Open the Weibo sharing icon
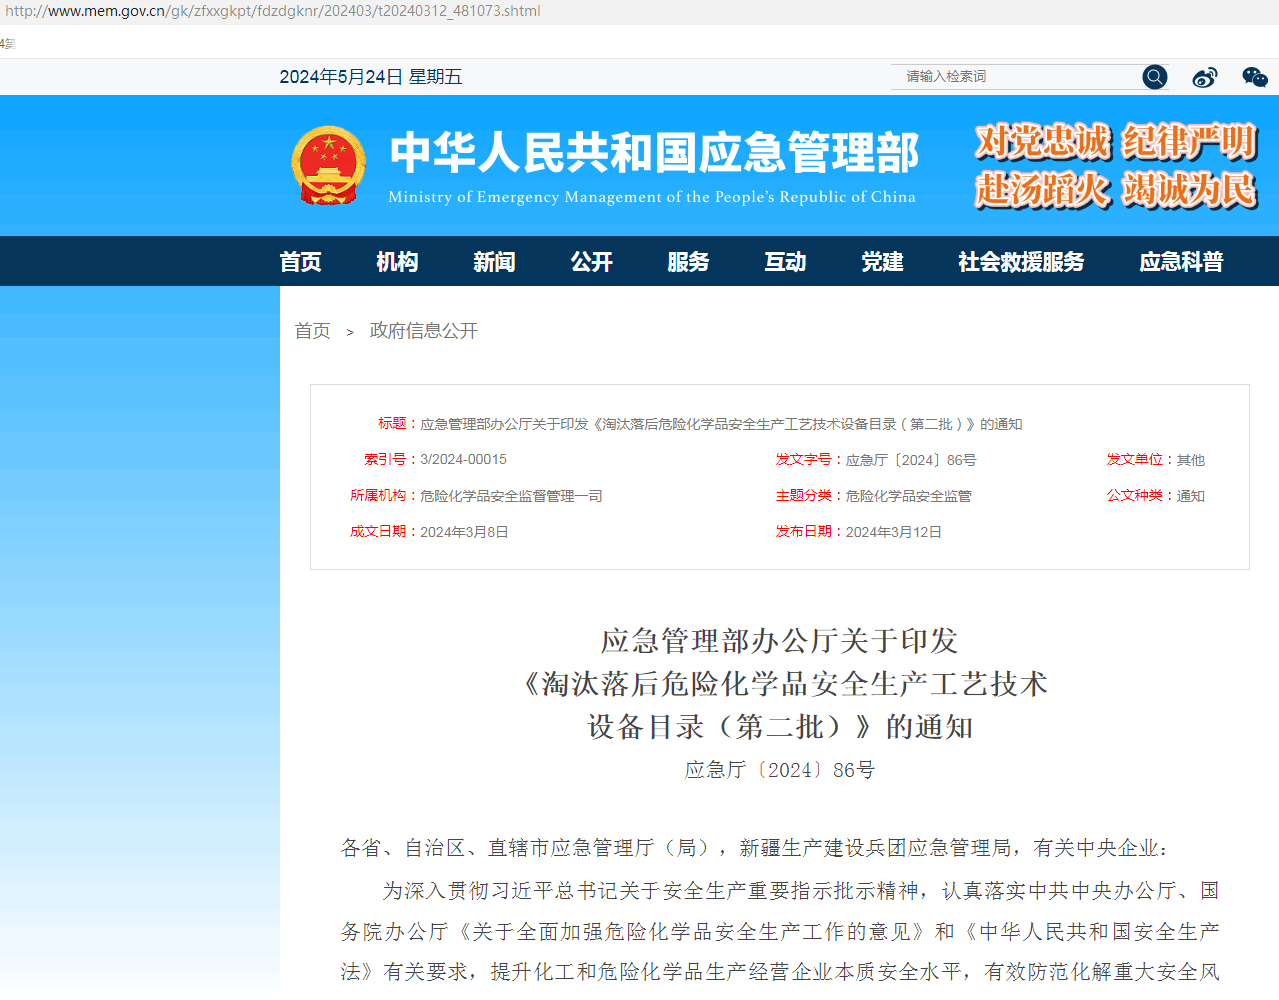1279x1000 pixels. coord(1204,77)
